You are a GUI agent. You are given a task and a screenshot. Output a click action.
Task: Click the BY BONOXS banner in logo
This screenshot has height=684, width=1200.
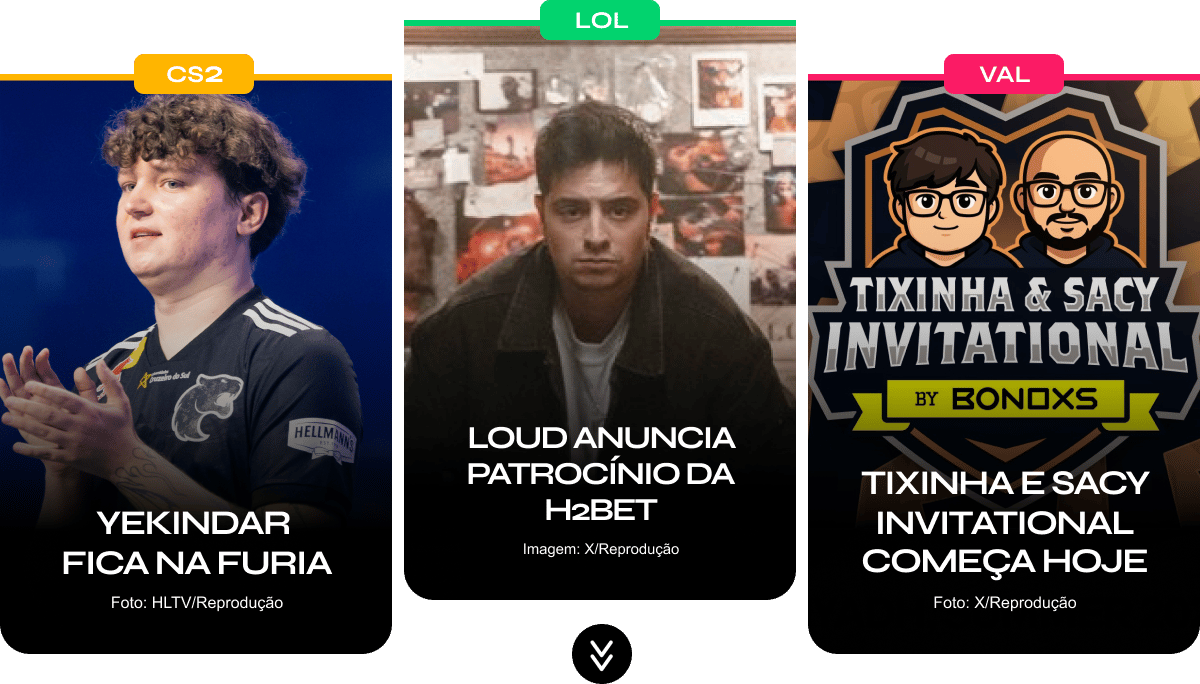(1004, 400)
